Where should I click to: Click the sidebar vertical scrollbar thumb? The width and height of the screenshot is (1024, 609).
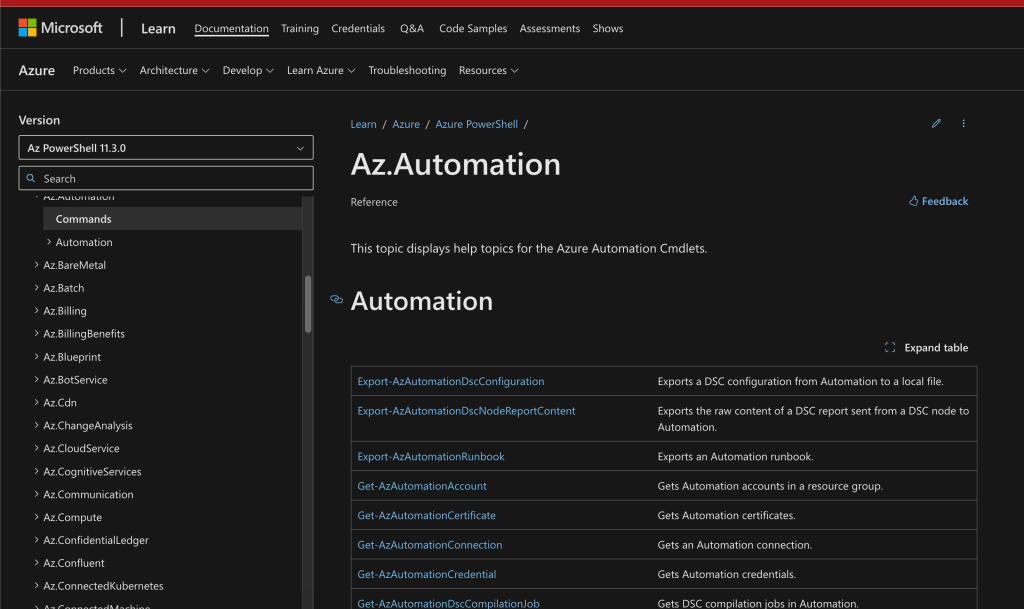tap(308, 304)
